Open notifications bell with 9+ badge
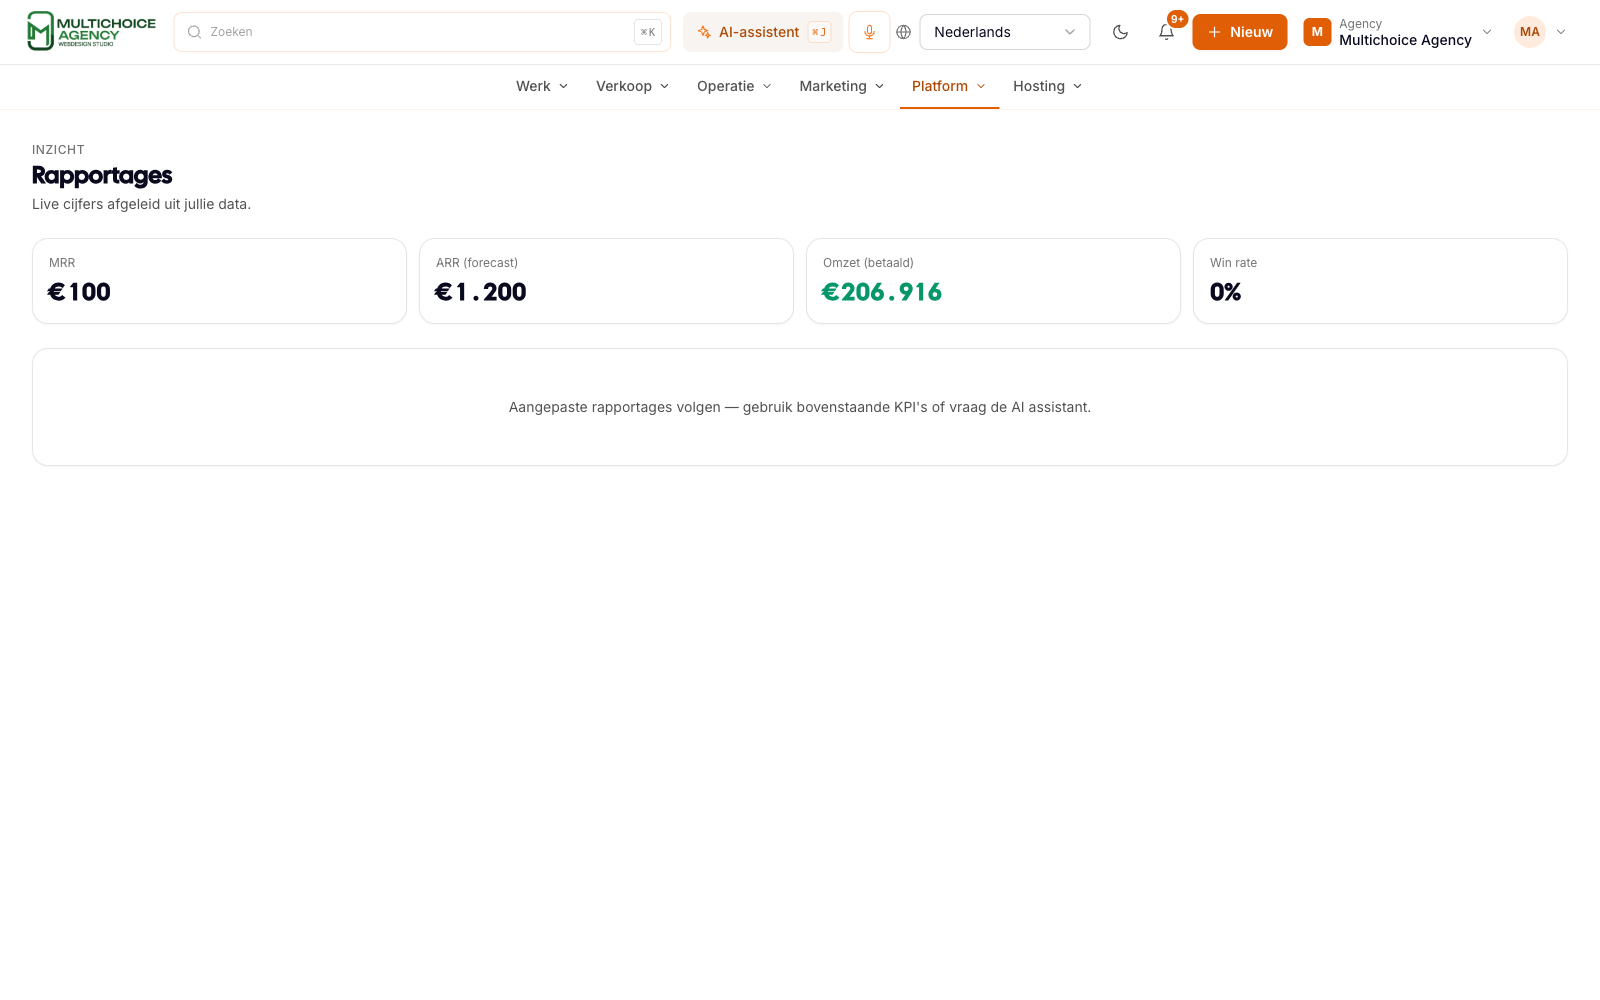The width and height of the screenshot is (1600, 1000). click(x=1166, y=32)
